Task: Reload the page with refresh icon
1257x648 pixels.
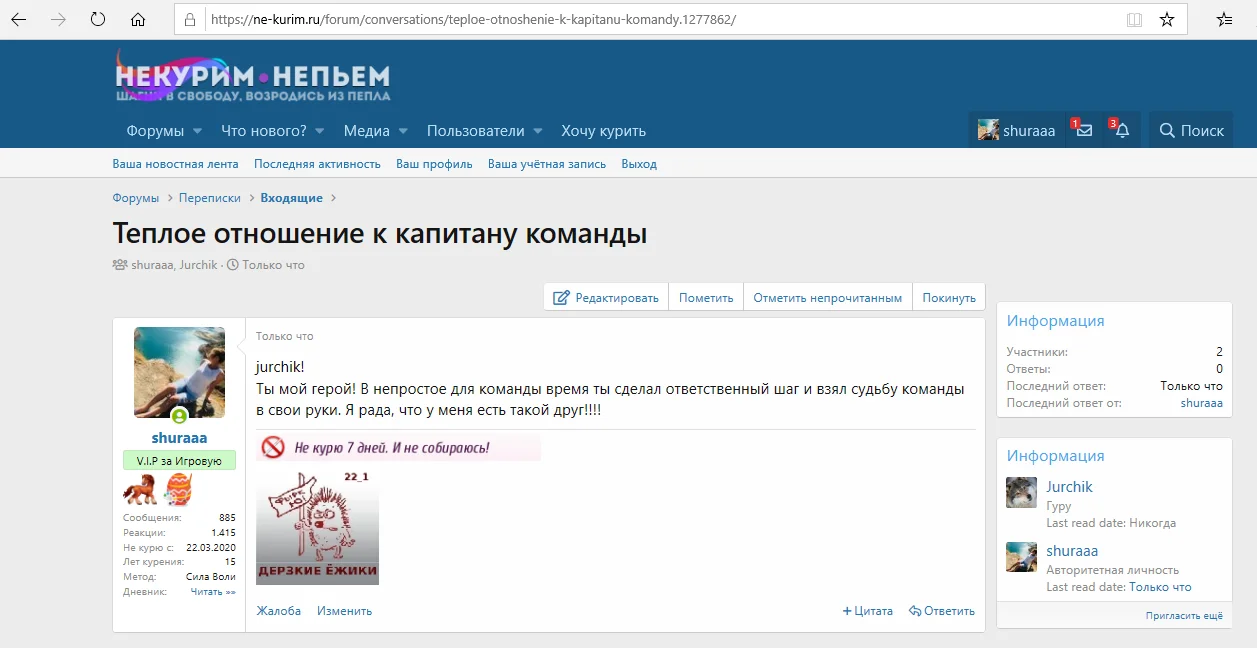Action: (98, 20)
